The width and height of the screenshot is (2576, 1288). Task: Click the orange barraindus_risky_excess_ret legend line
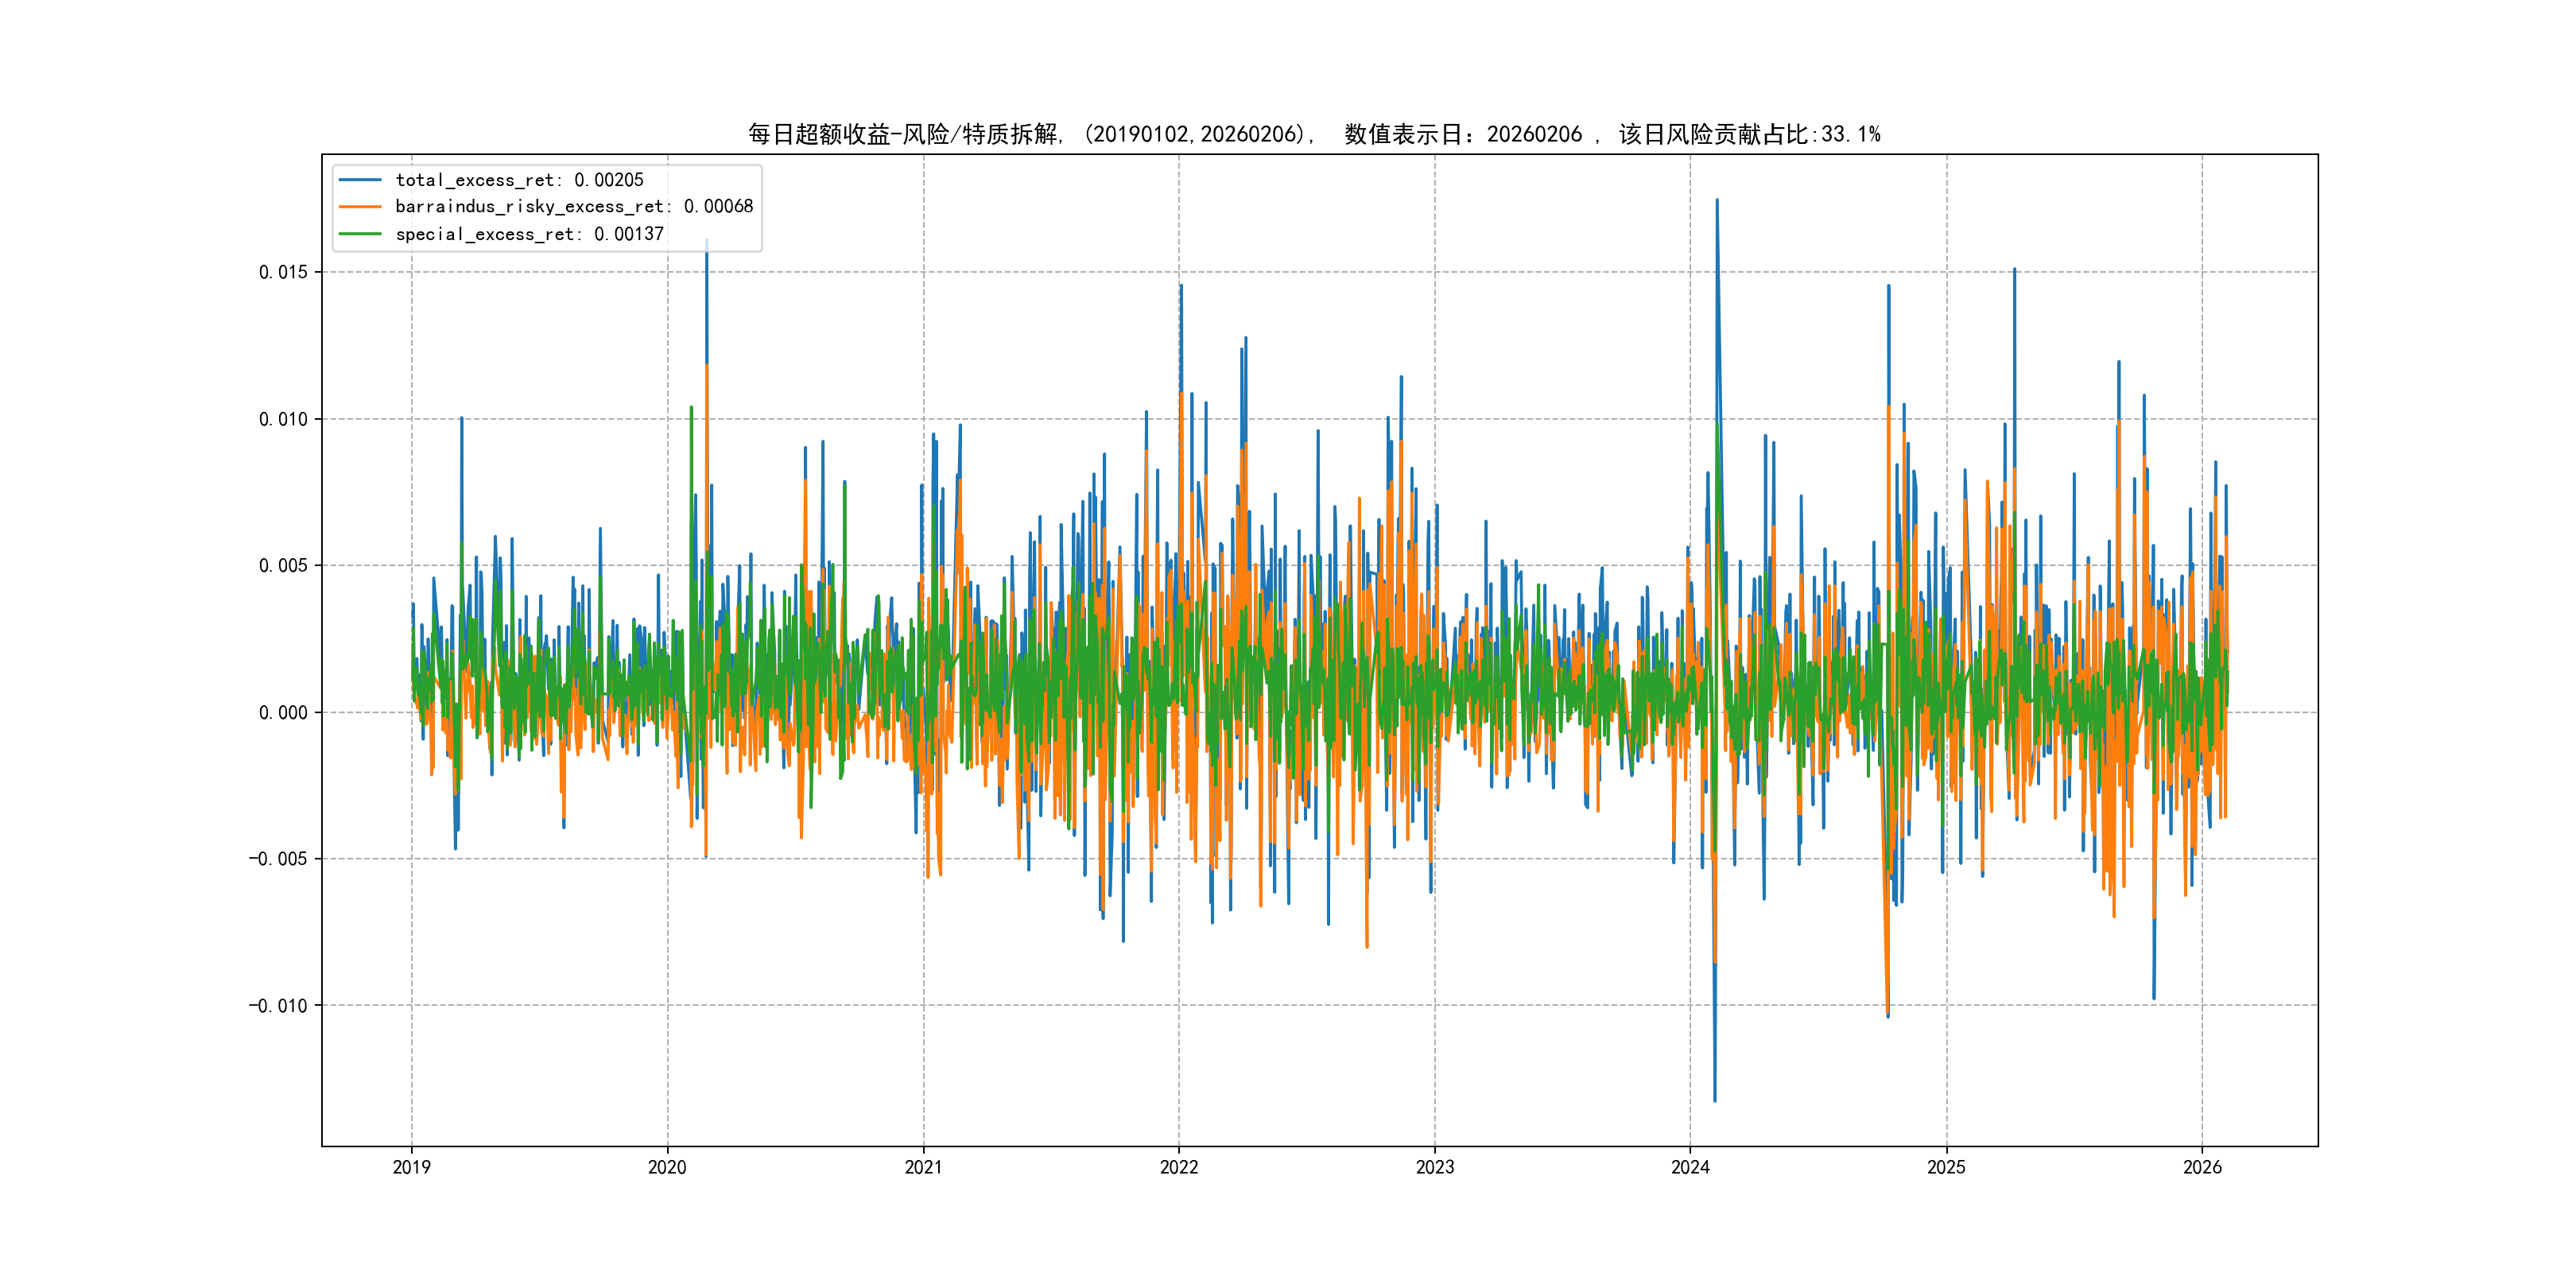pyautogui.click(x=360, y=207)
